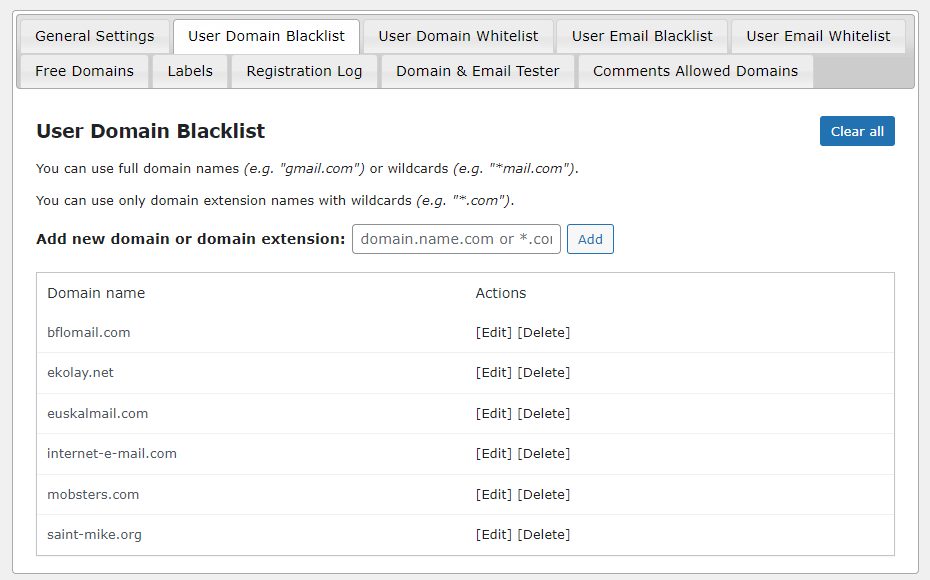Delete the mobsters.com domain
This screenshot has width=930, height=580.
pos(544,494)
